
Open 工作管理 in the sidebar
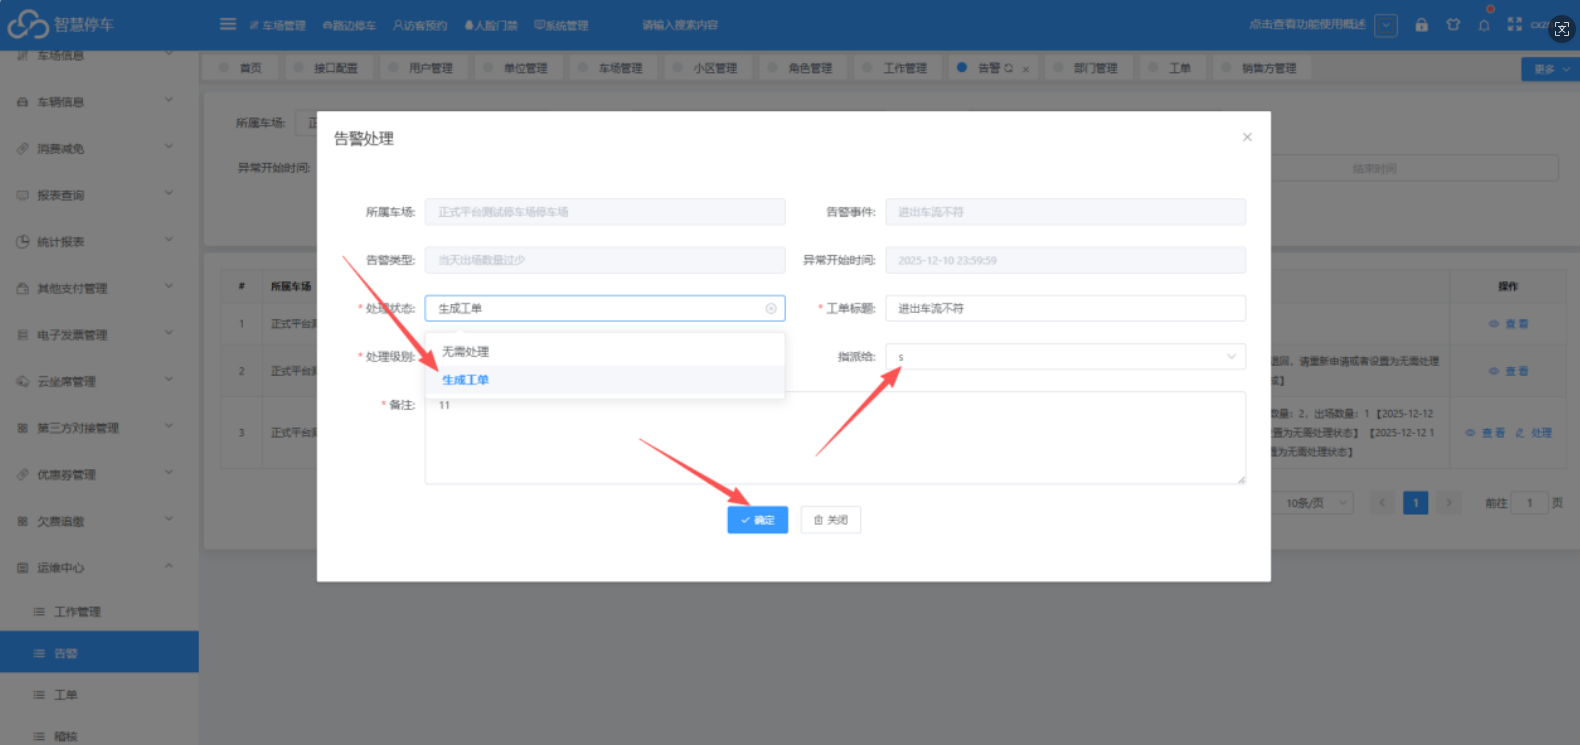click(99, 612)
